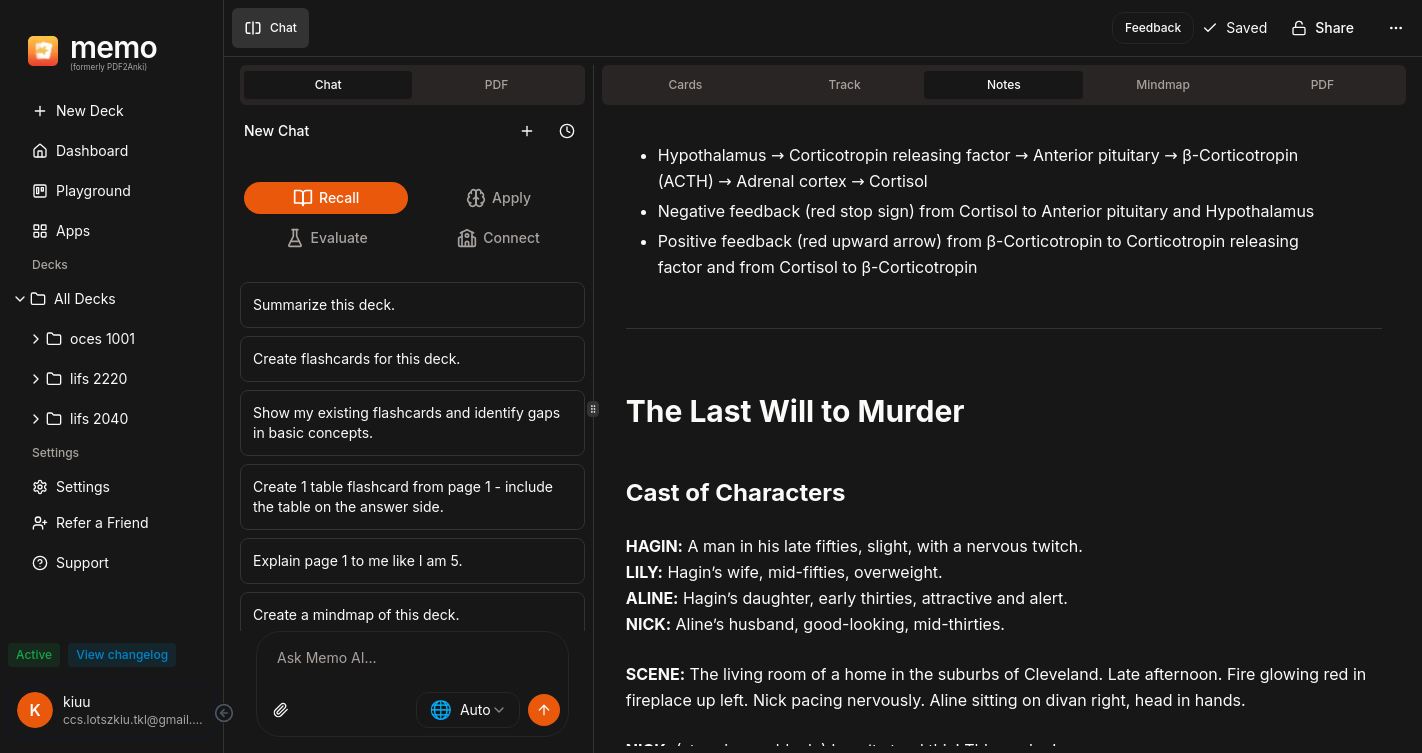
Task: Open the three-dots more options menu
Action: 1396,28
